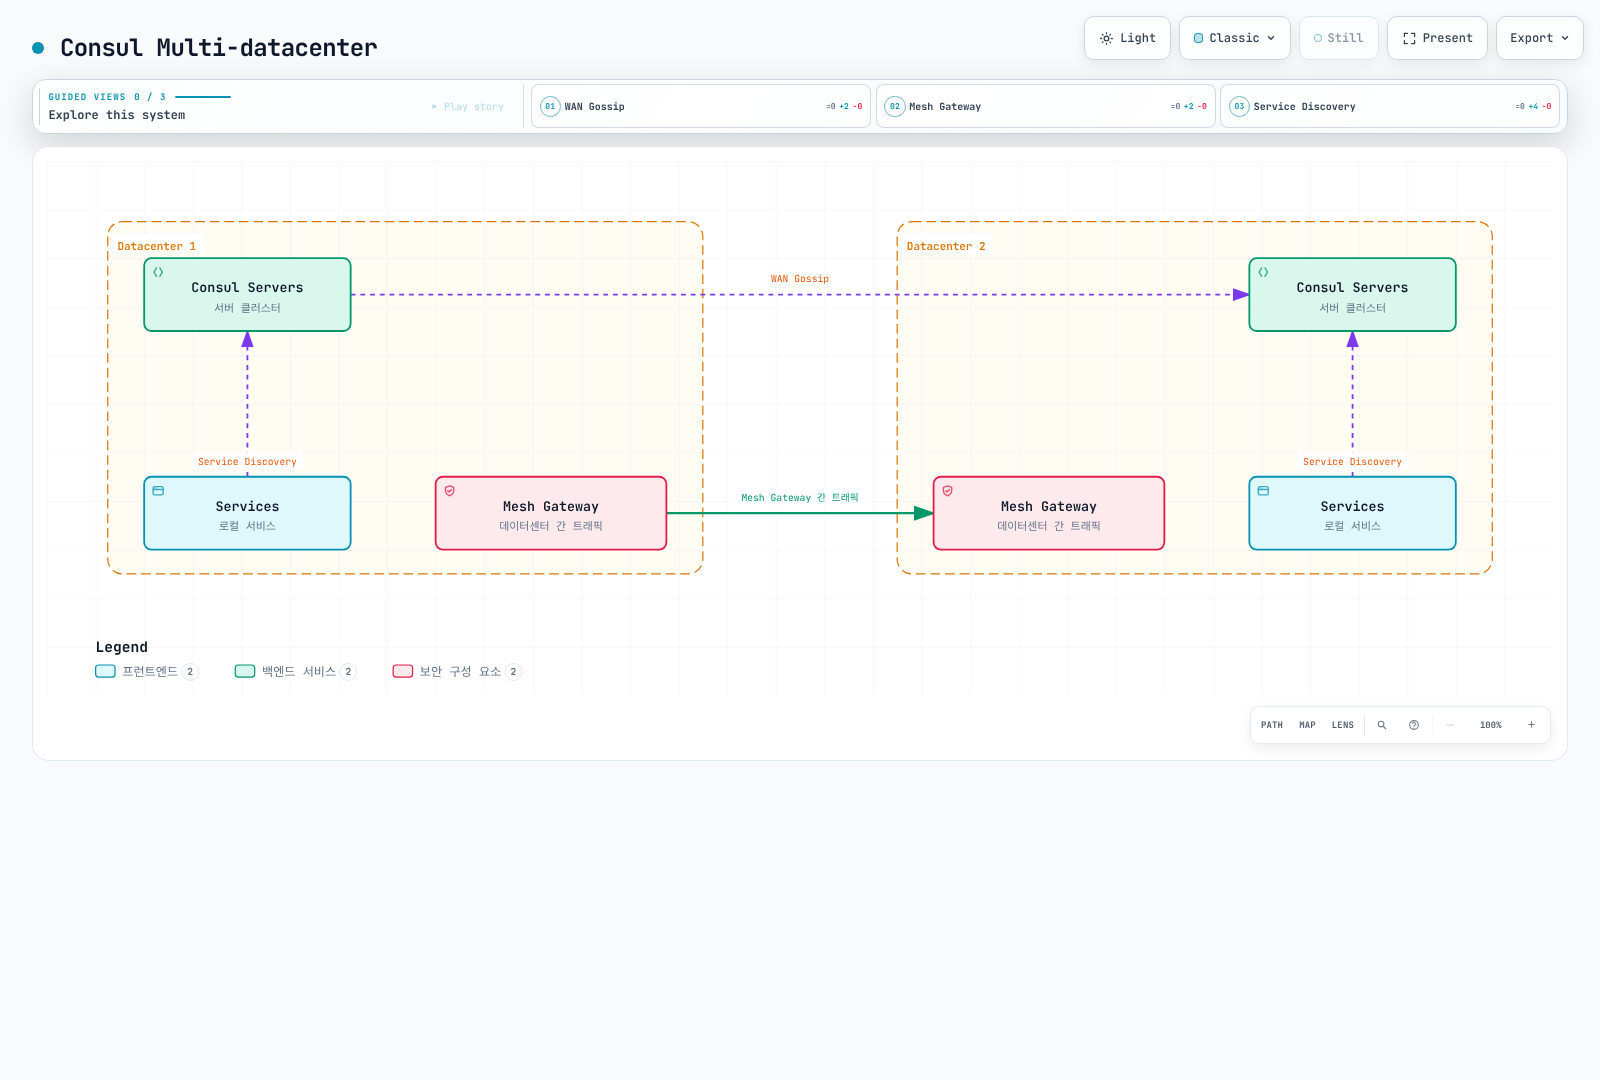The image size is (1600, 1080).
Task: Click the Legend heading
Action: [122, 647]
